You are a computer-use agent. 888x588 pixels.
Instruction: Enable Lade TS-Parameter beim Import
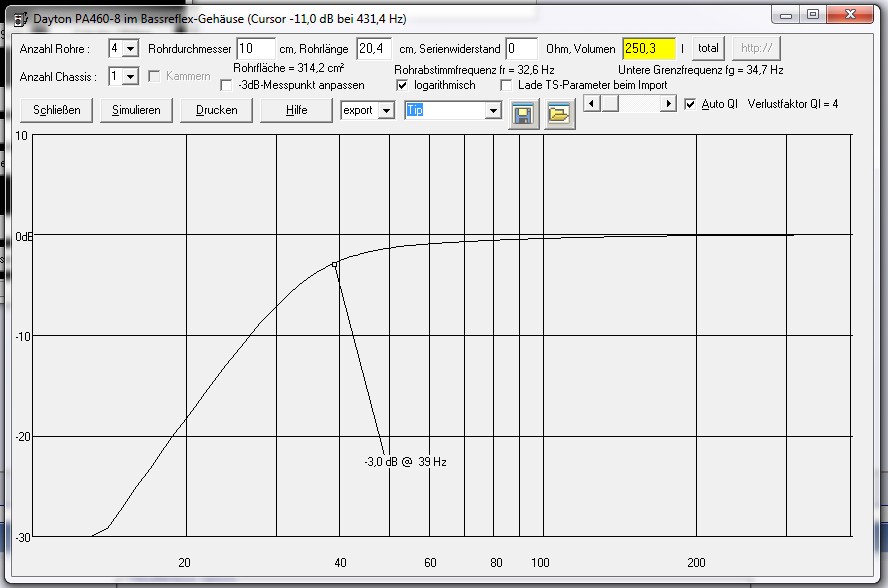pyautogui.click(x=506, y=86)
